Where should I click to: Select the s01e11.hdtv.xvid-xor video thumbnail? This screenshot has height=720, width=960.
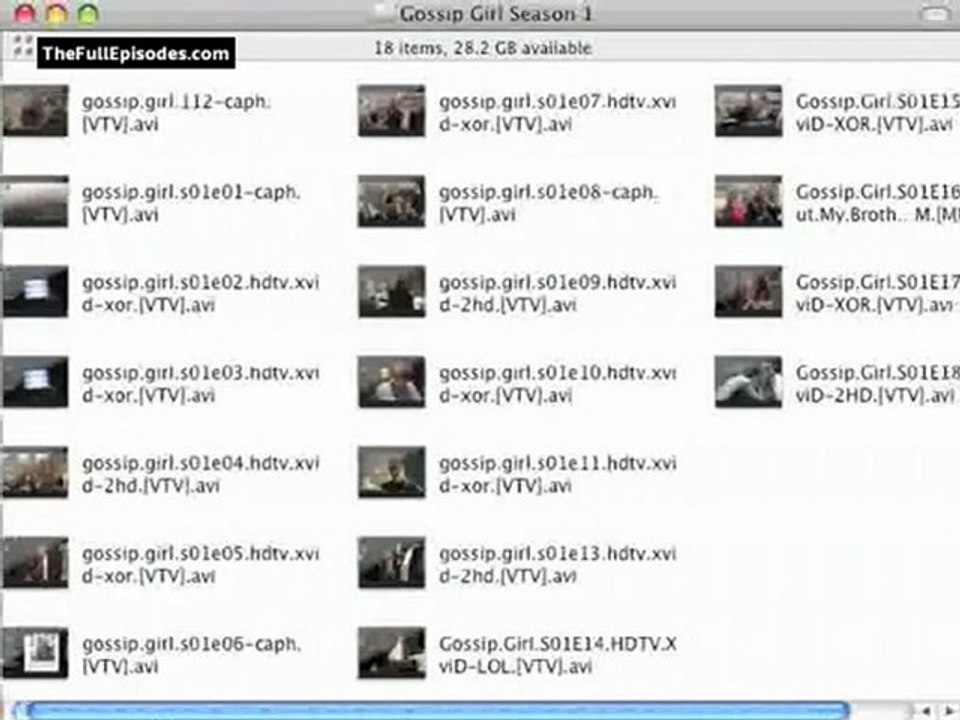tap(392, 472)
